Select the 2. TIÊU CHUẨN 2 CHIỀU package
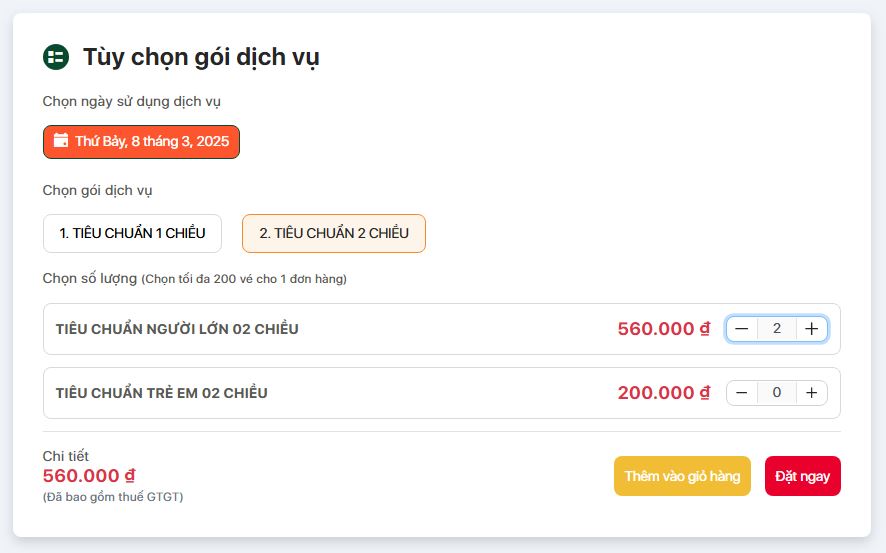 coord(333,233)
